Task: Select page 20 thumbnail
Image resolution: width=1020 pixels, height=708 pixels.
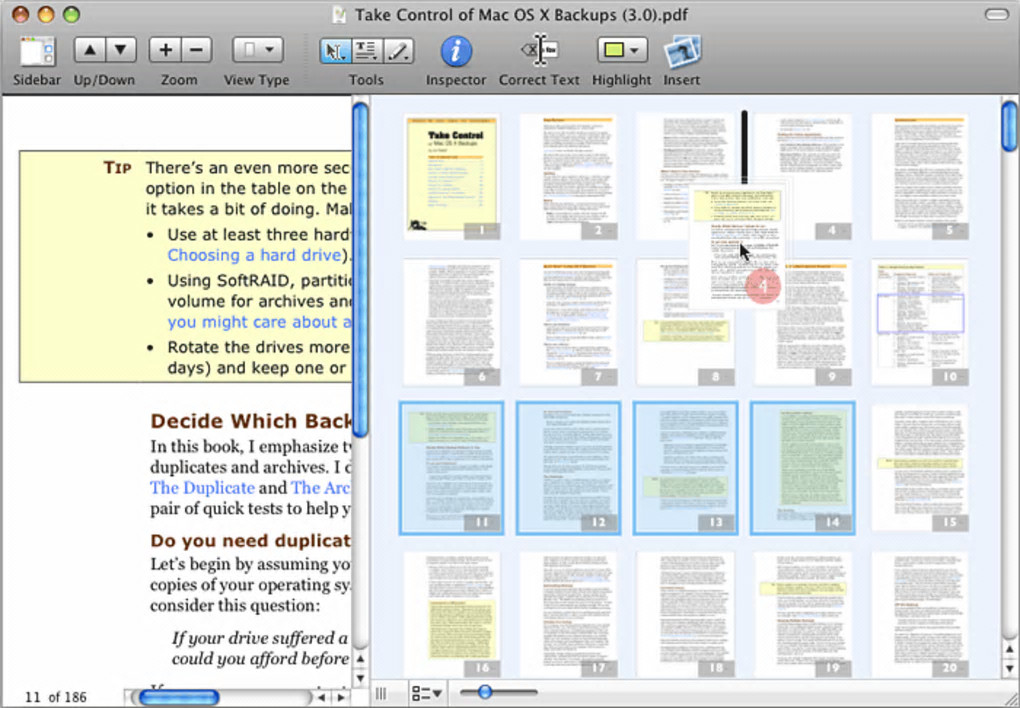Action: tap(920, 614)
